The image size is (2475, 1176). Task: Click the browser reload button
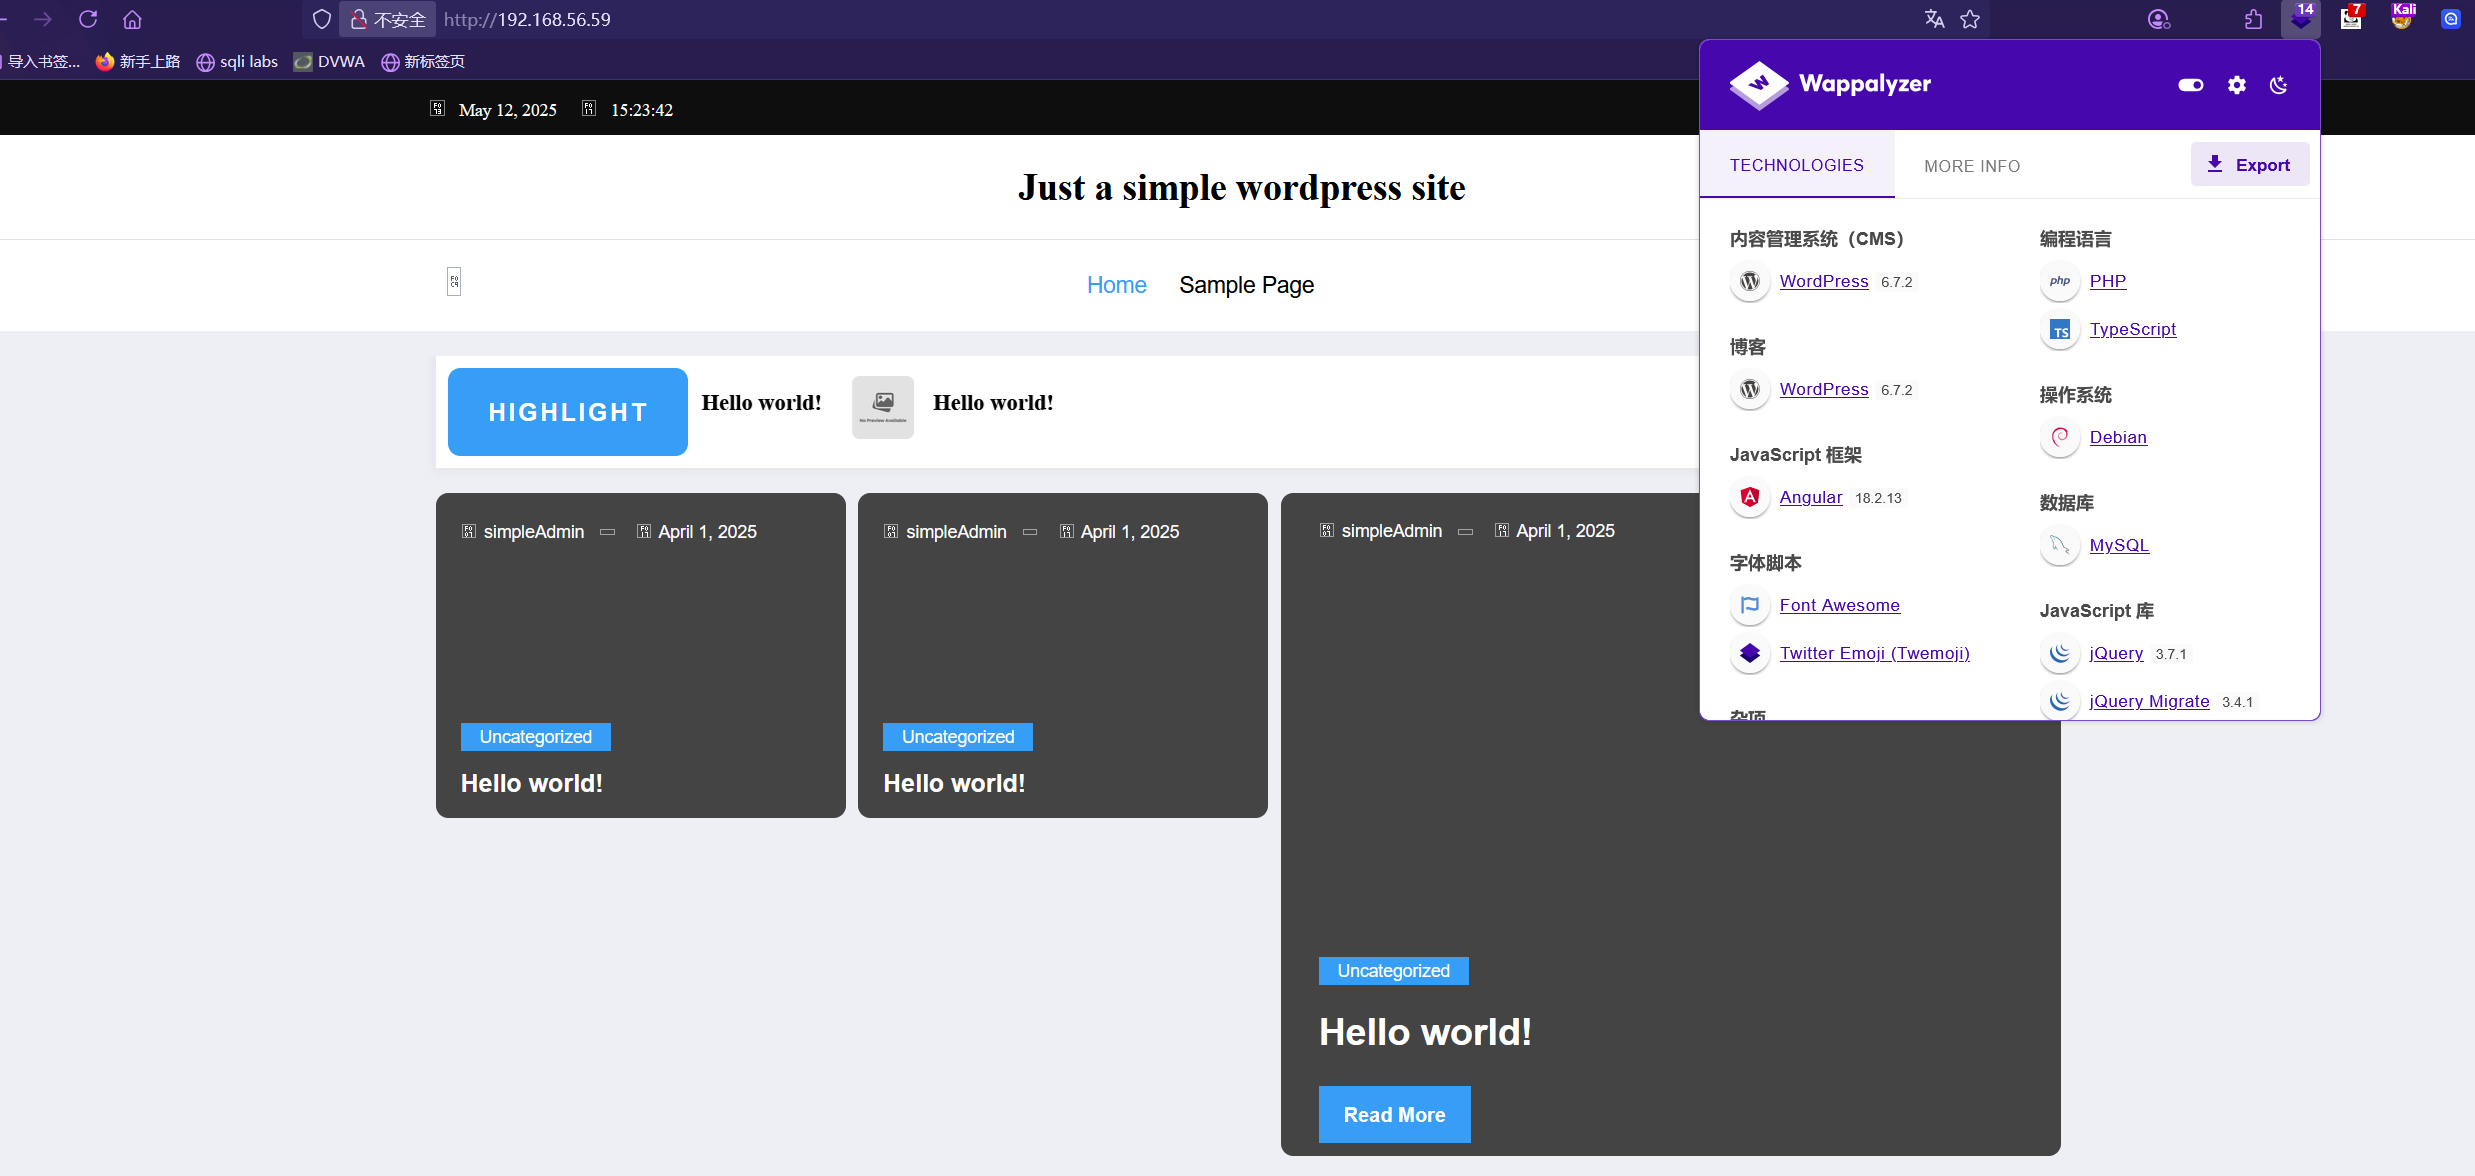88,19
